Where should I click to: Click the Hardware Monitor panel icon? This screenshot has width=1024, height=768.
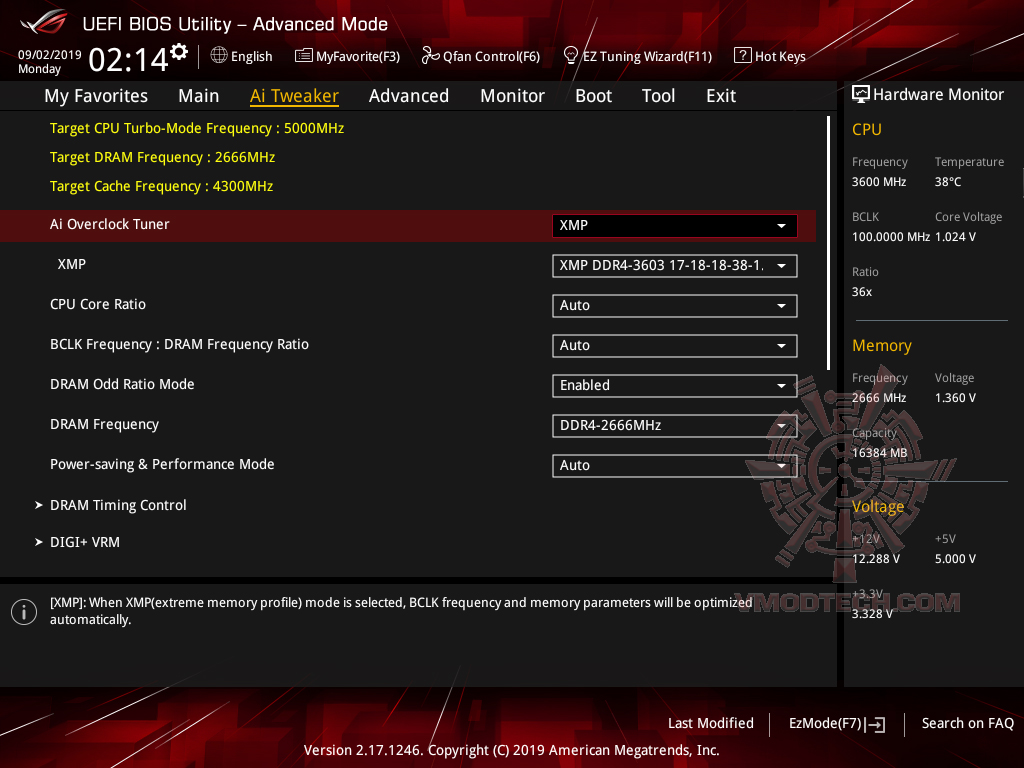(x=861, y=94)
